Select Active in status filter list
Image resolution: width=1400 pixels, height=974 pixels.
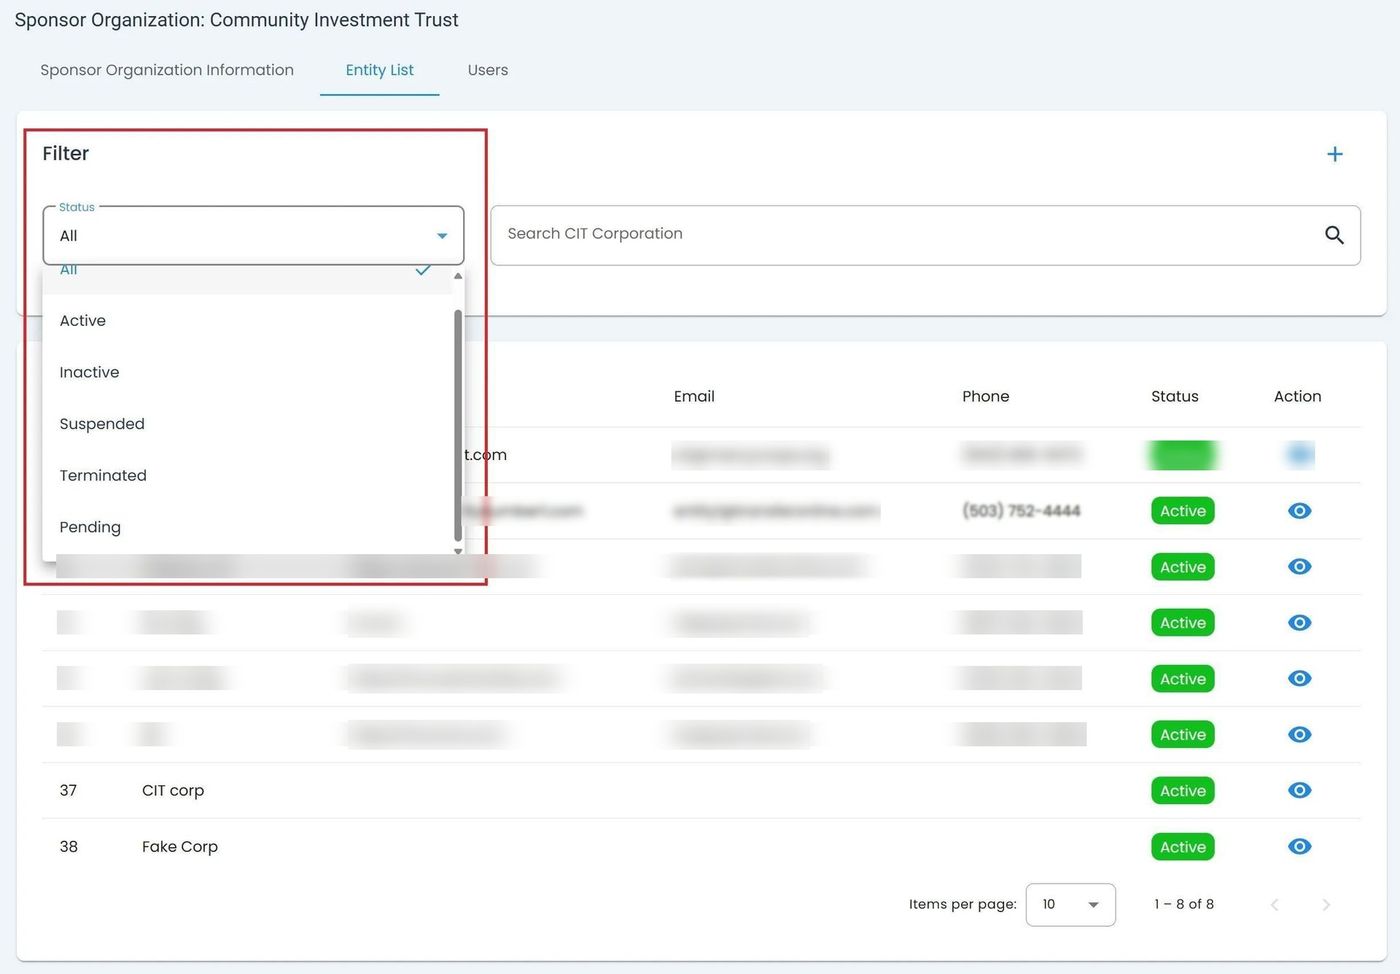tap(83, 321)
